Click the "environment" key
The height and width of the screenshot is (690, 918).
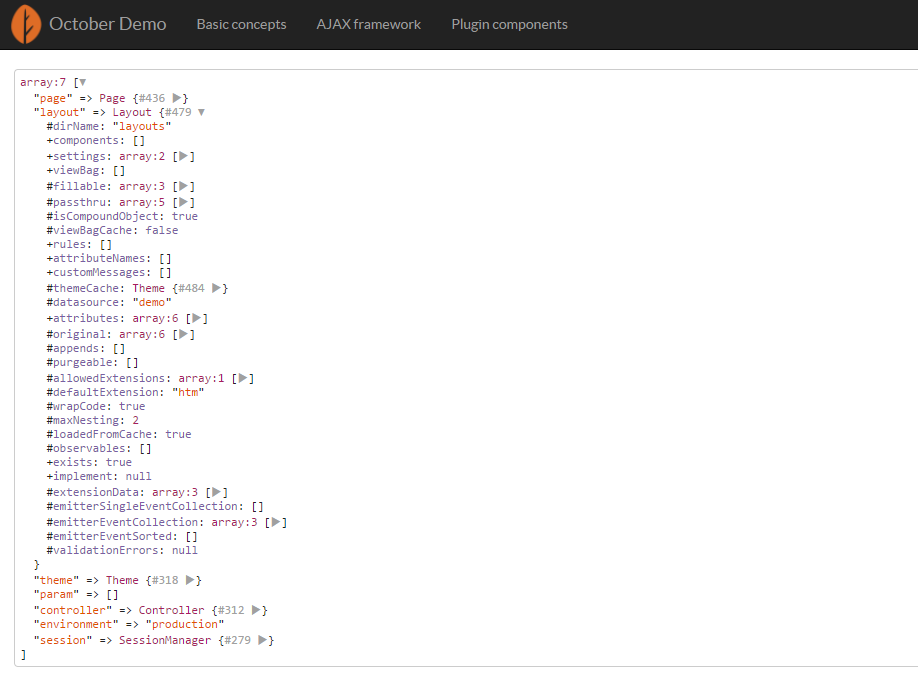[76, 624]
